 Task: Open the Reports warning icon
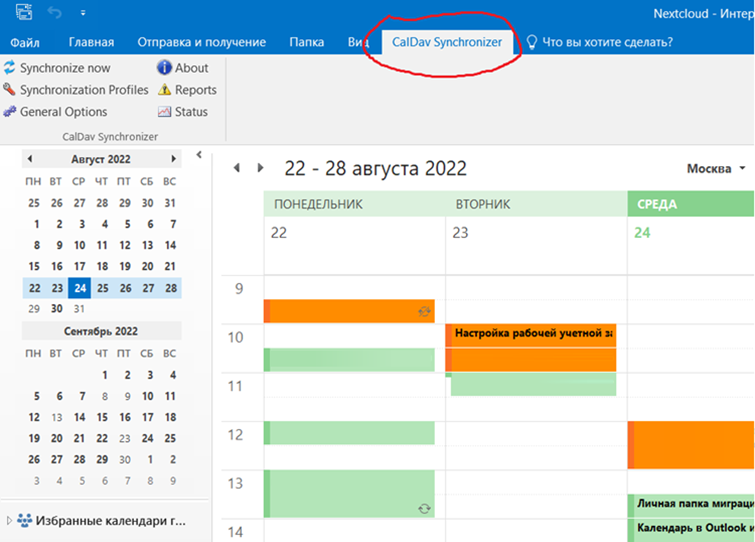[164, 90]
